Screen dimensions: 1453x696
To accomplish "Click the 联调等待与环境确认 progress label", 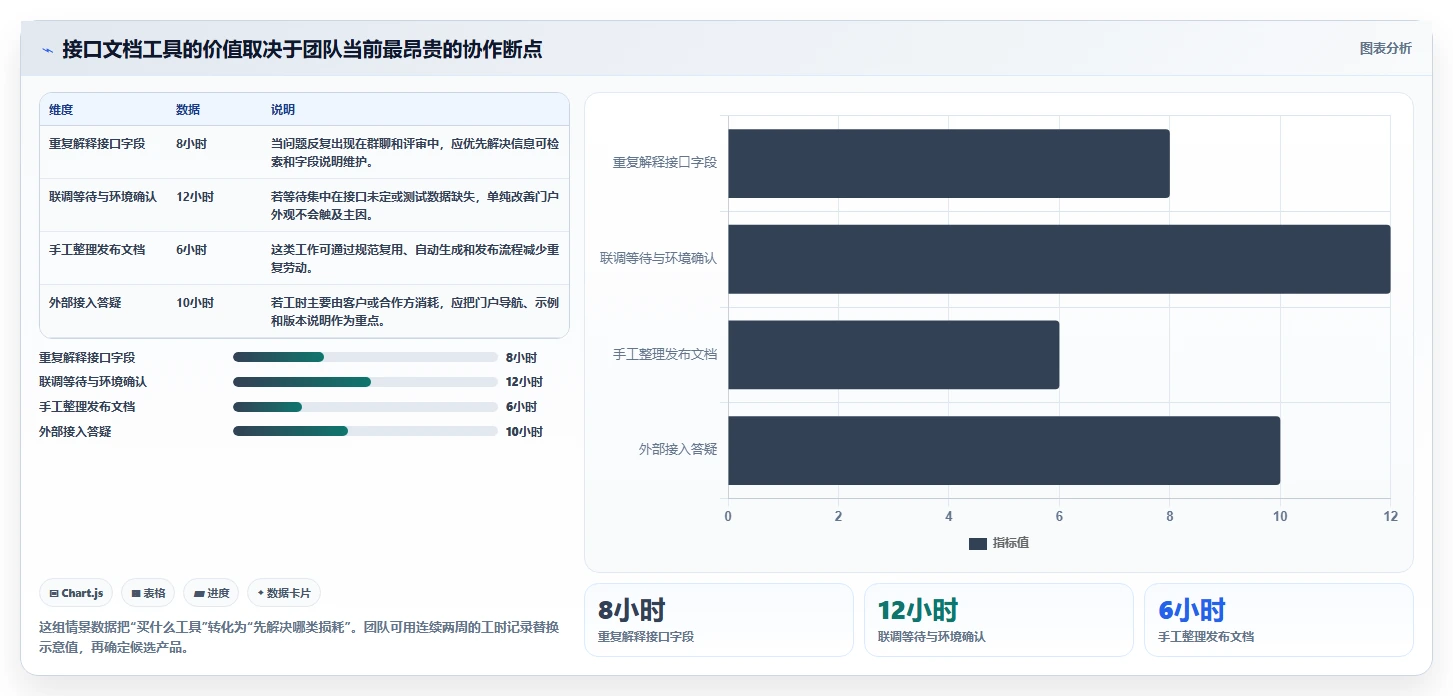I will pos(93,382).
